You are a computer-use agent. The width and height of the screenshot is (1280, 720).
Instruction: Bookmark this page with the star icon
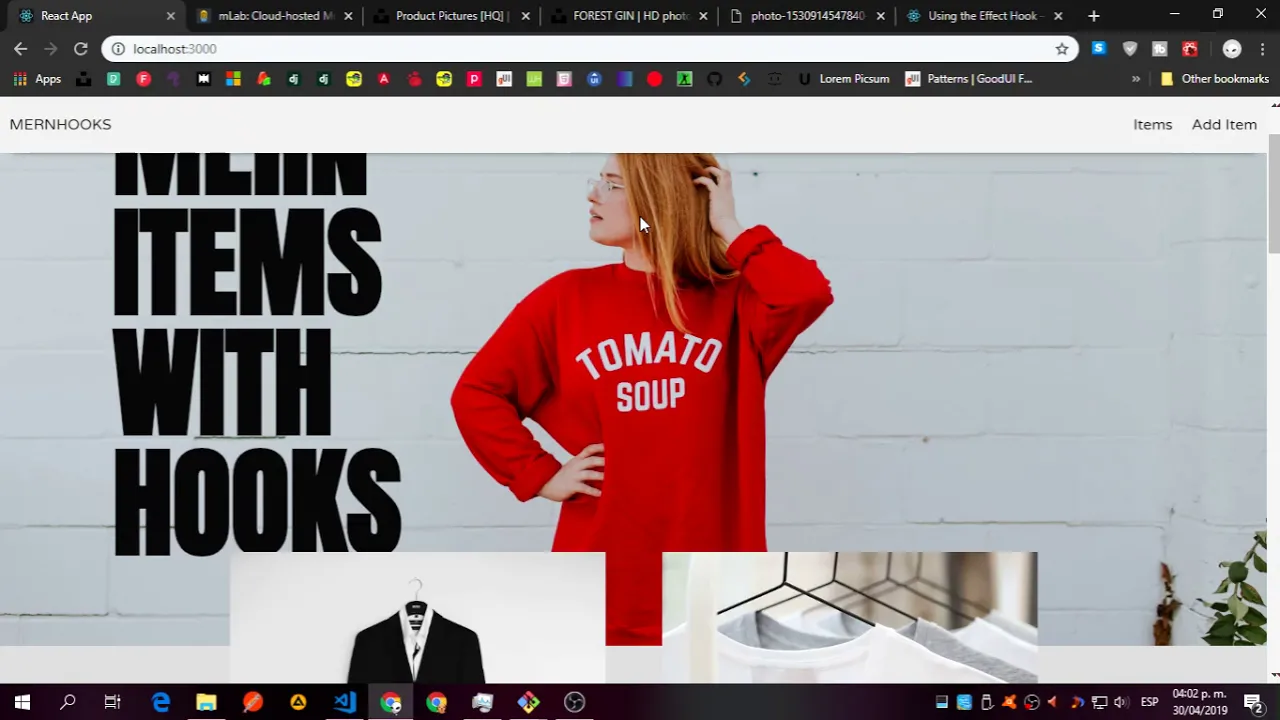point(1062,48)
